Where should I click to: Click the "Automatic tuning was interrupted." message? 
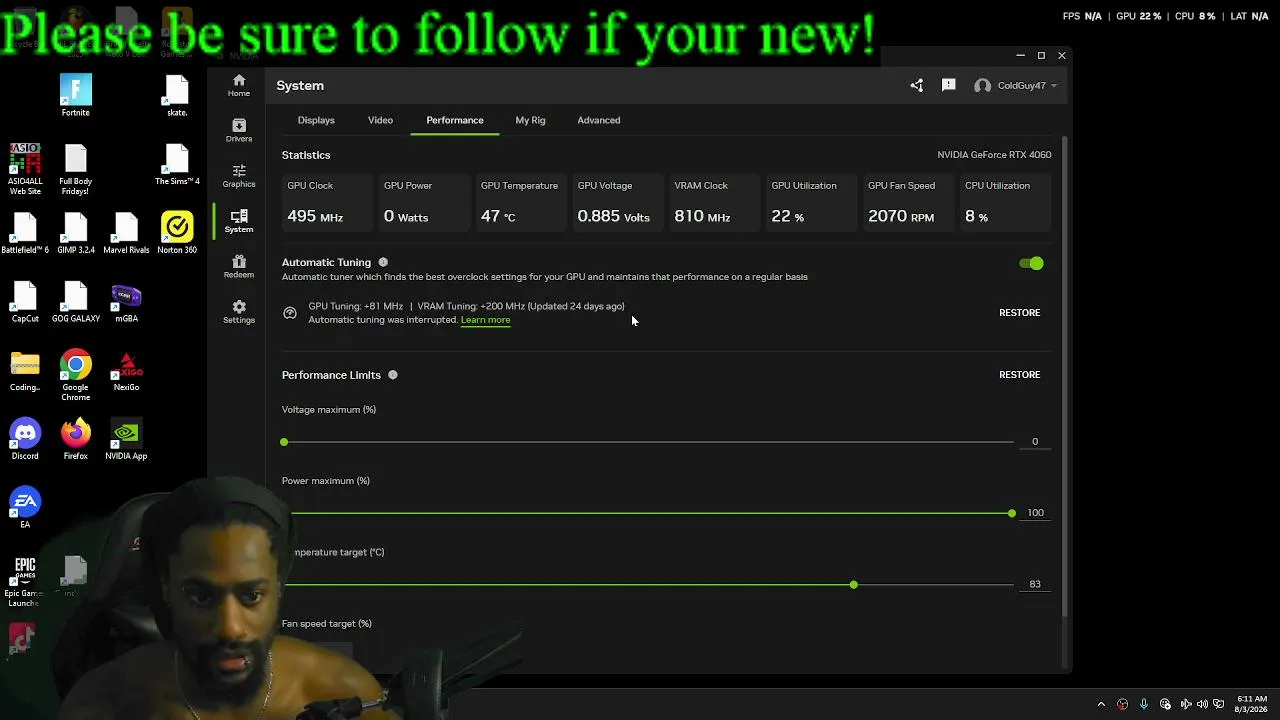[383, 320]
